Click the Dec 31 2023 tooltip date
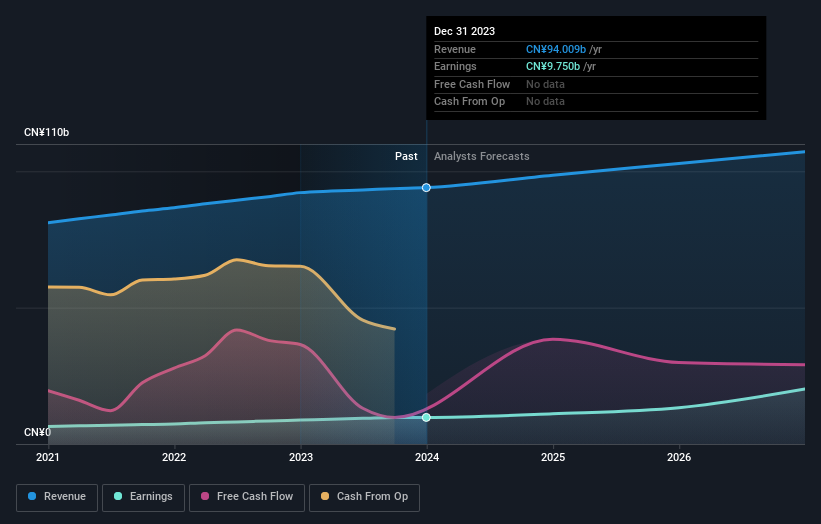This screenshot has height=524, width=821. (464, 31)
